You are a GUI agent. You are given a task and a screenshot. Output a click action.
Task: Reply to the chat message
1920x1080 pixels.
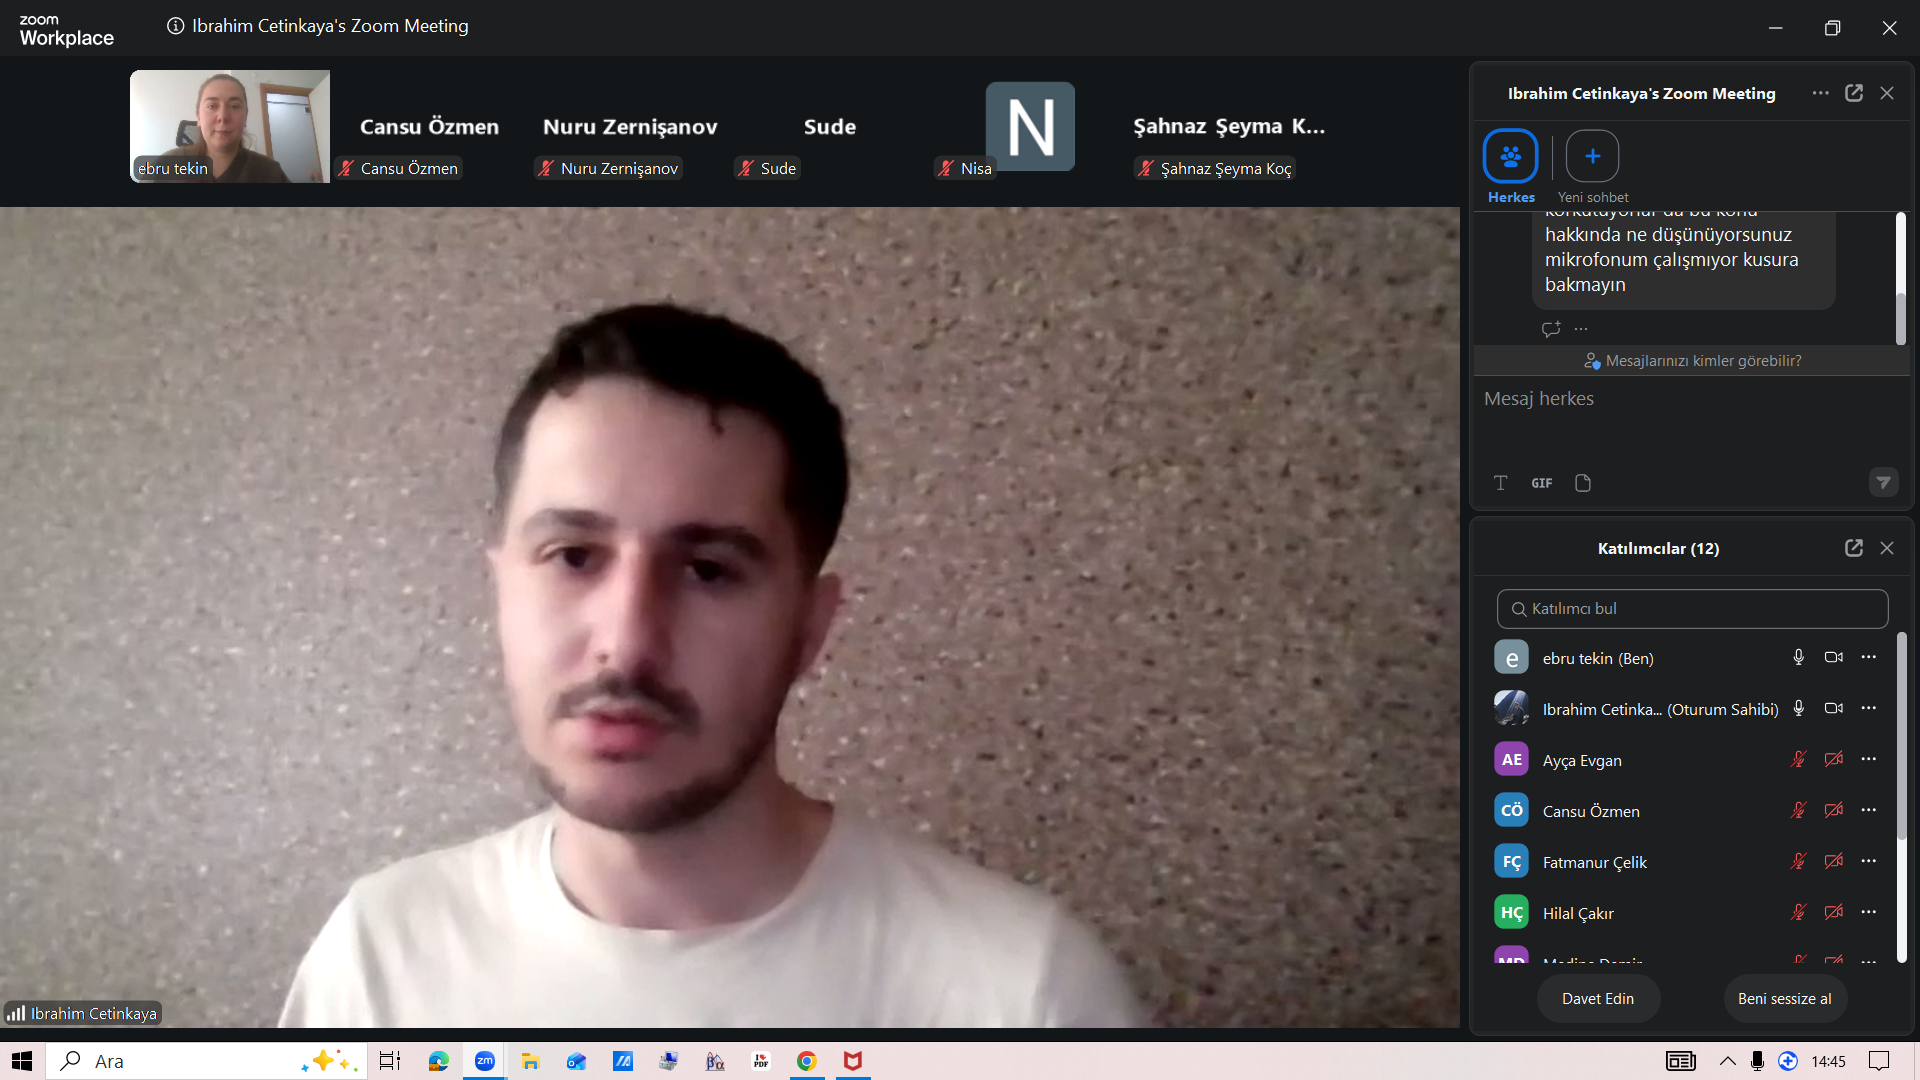click(x=1551, y=328)
